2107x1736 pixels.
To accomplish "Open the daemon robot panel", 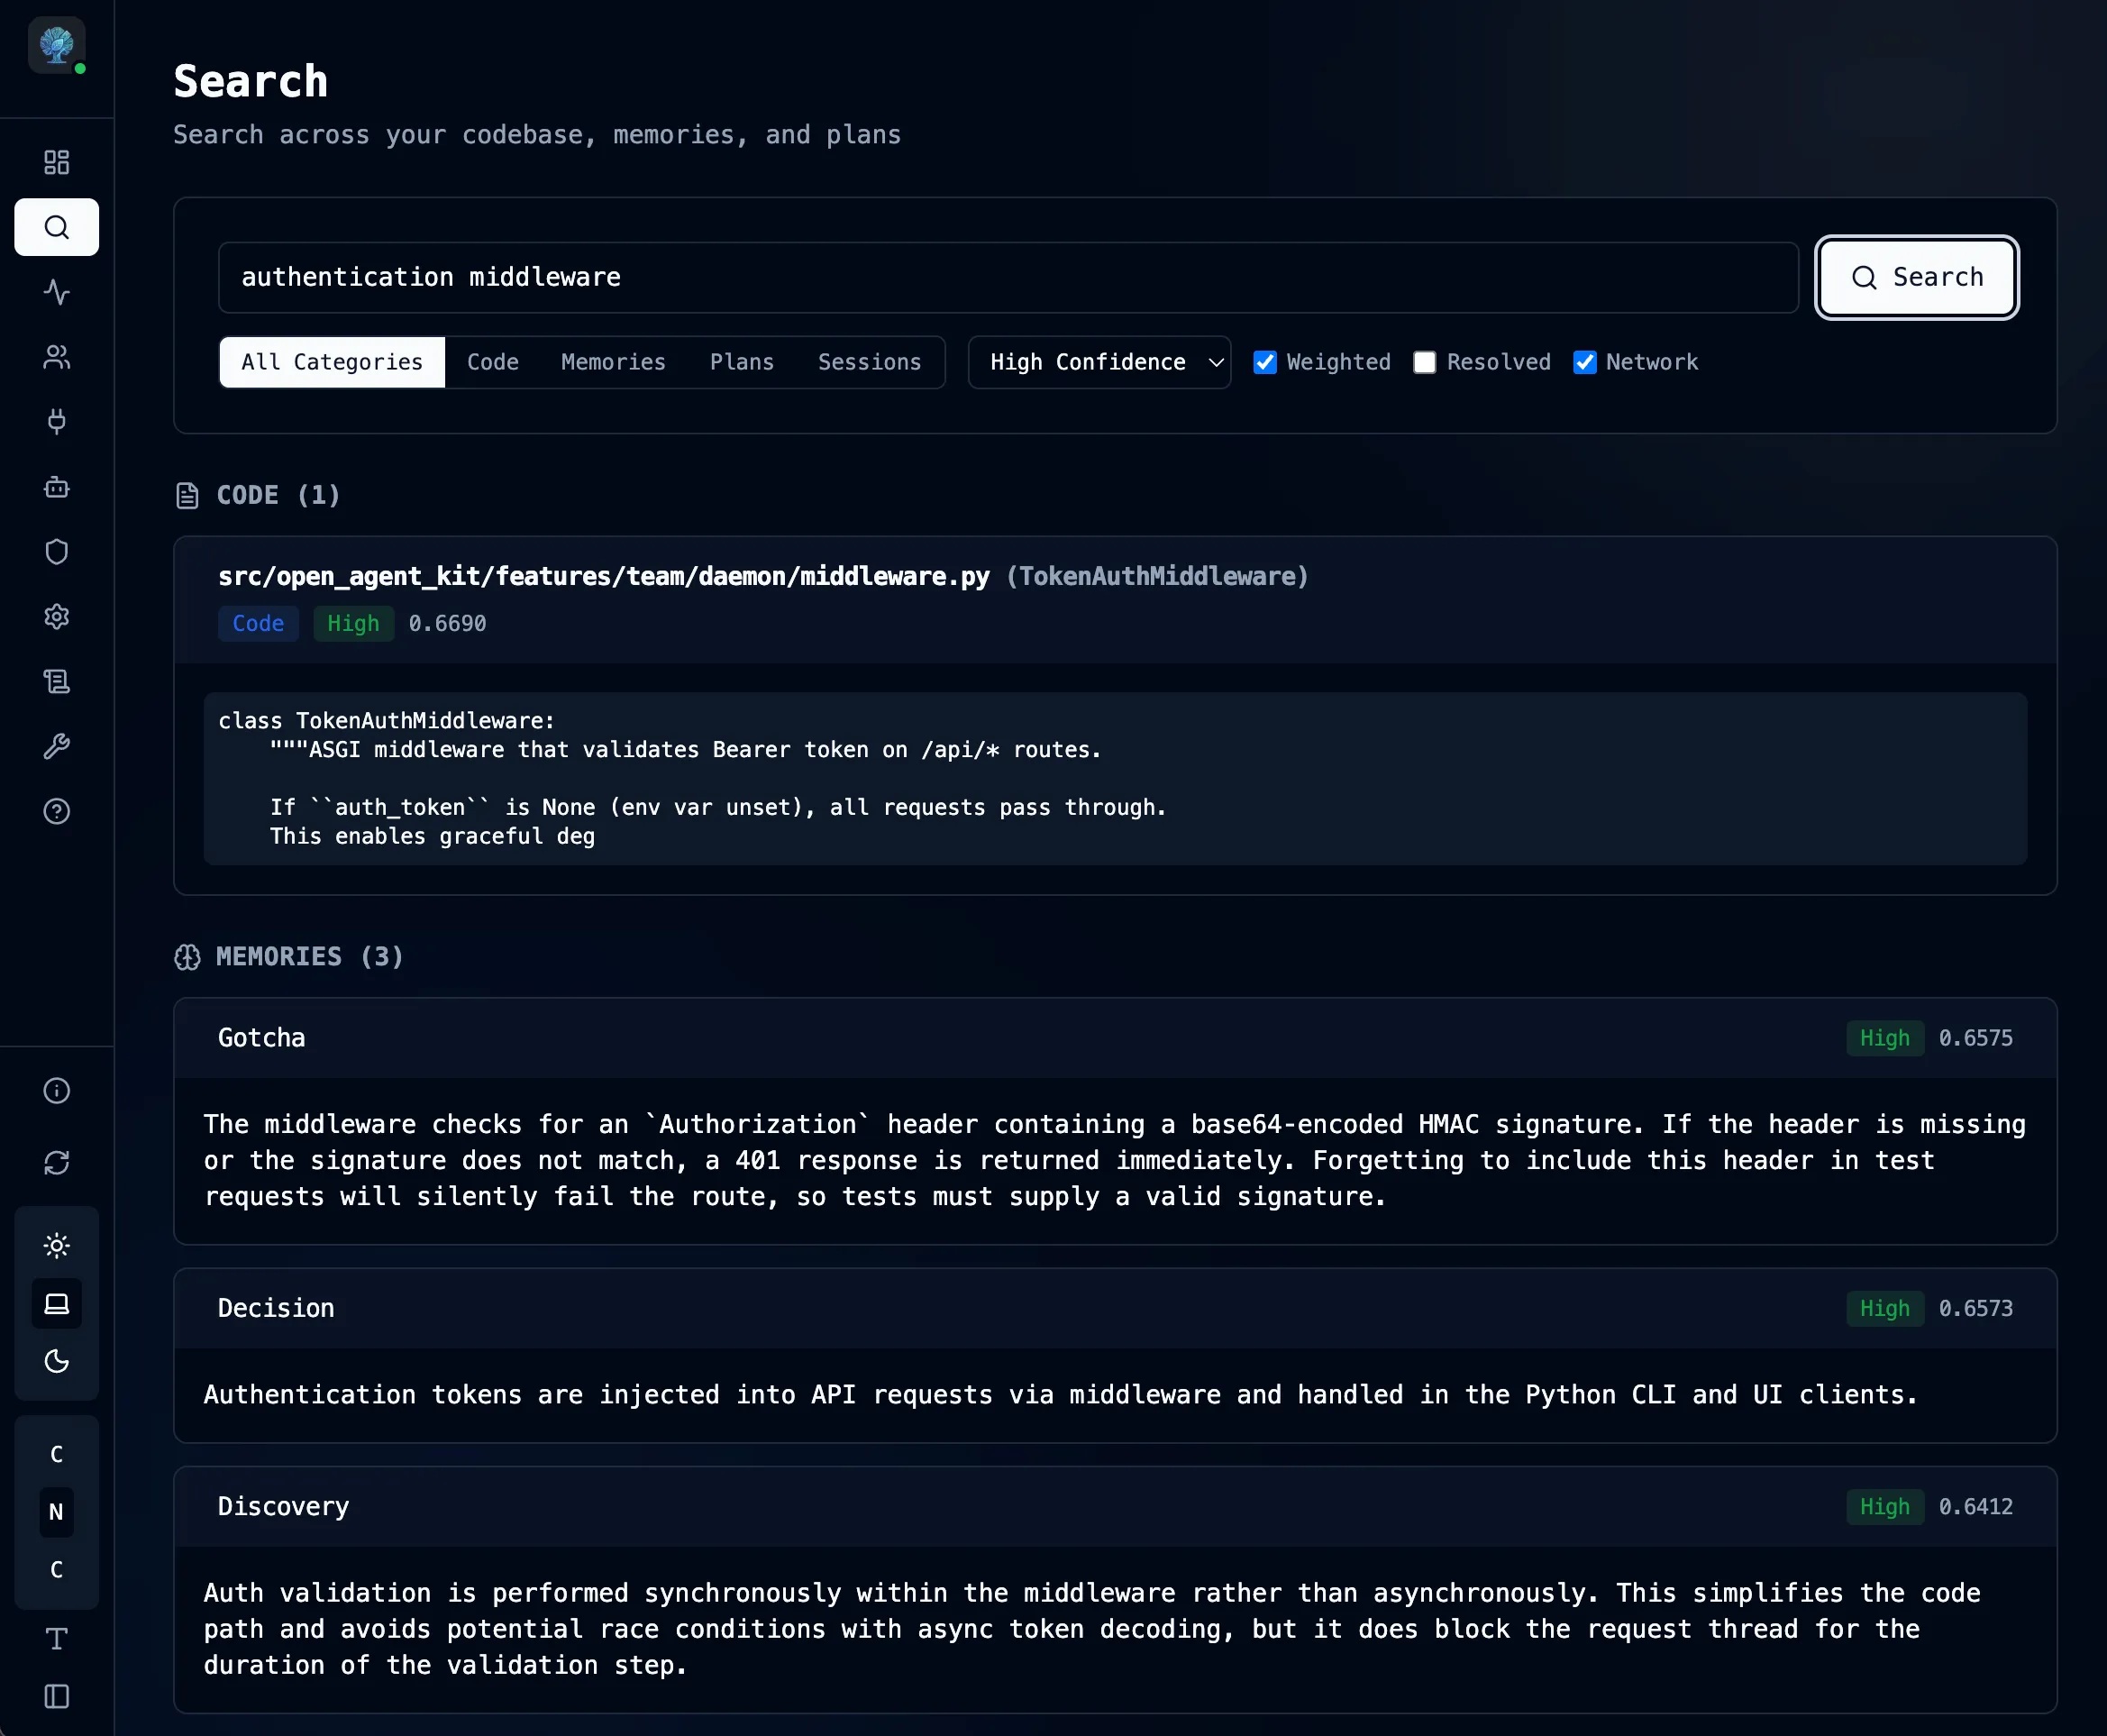I will [57, 487].
